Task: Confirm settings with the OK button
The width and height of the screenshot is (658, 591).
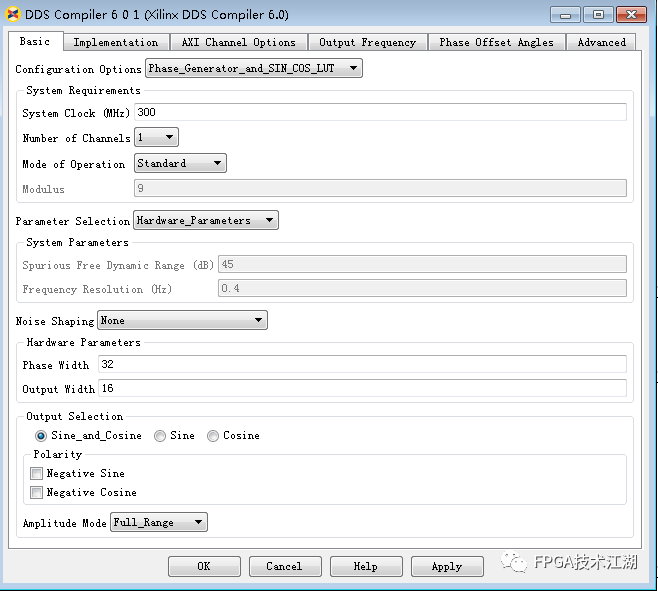Action: [x=204, y=566]
